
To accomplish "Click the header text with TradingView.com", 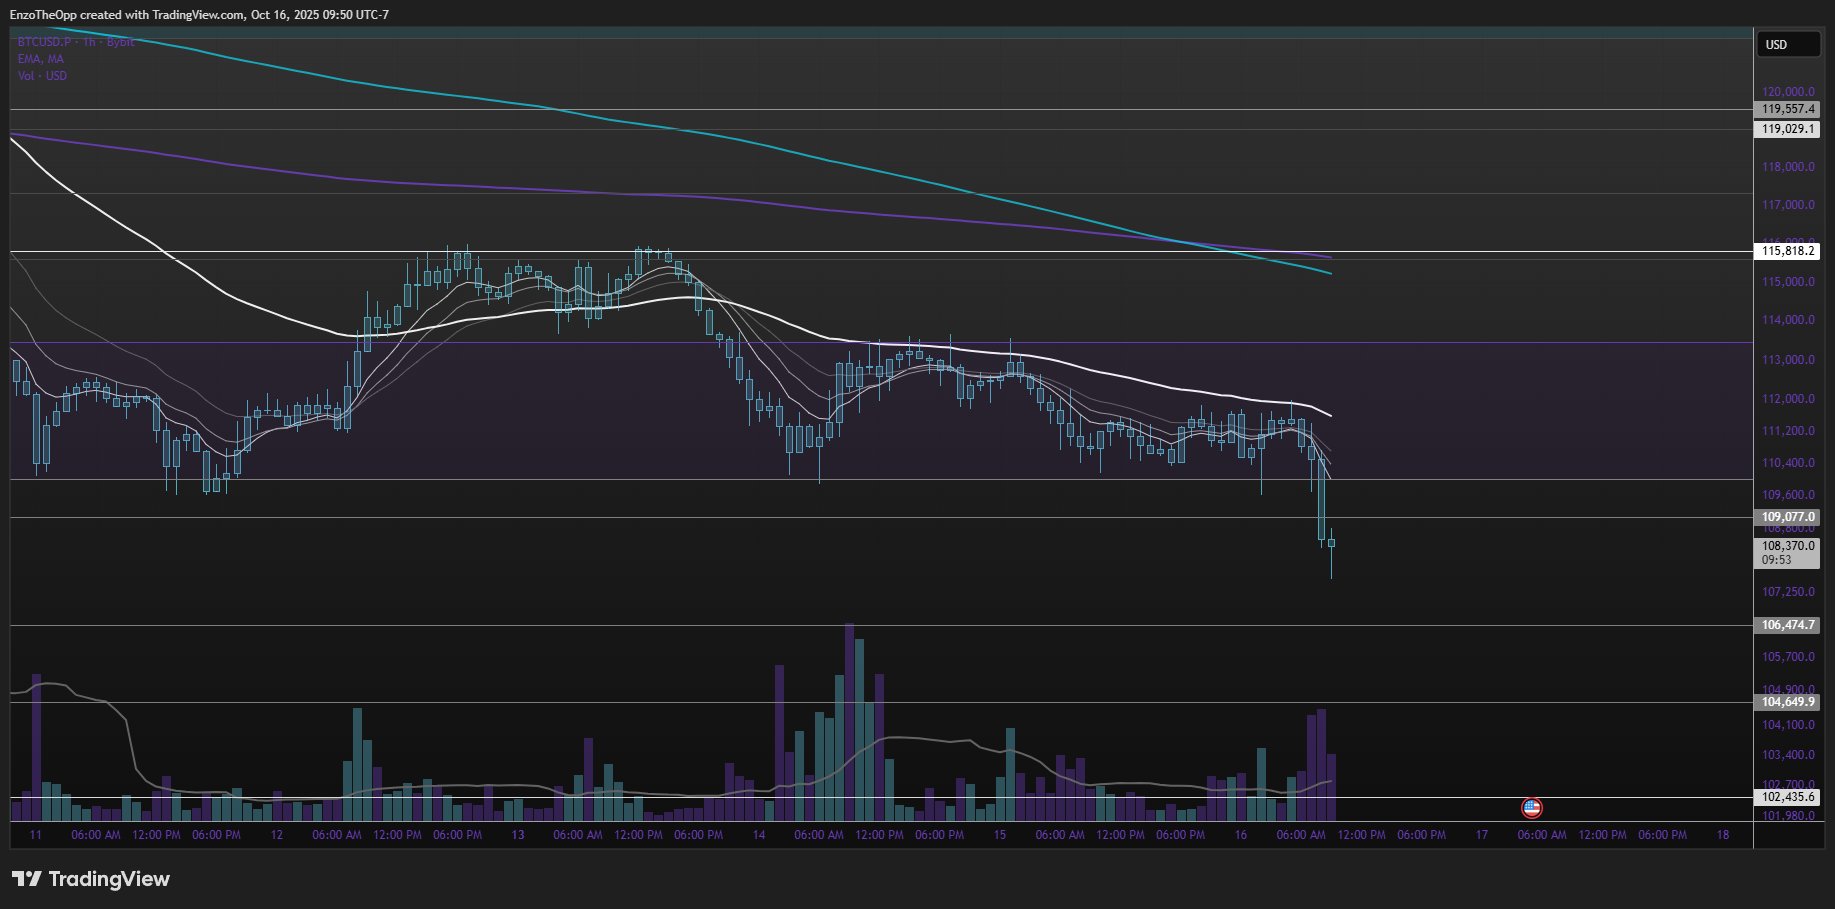I will pyautogui.click(x=198, y=15).
